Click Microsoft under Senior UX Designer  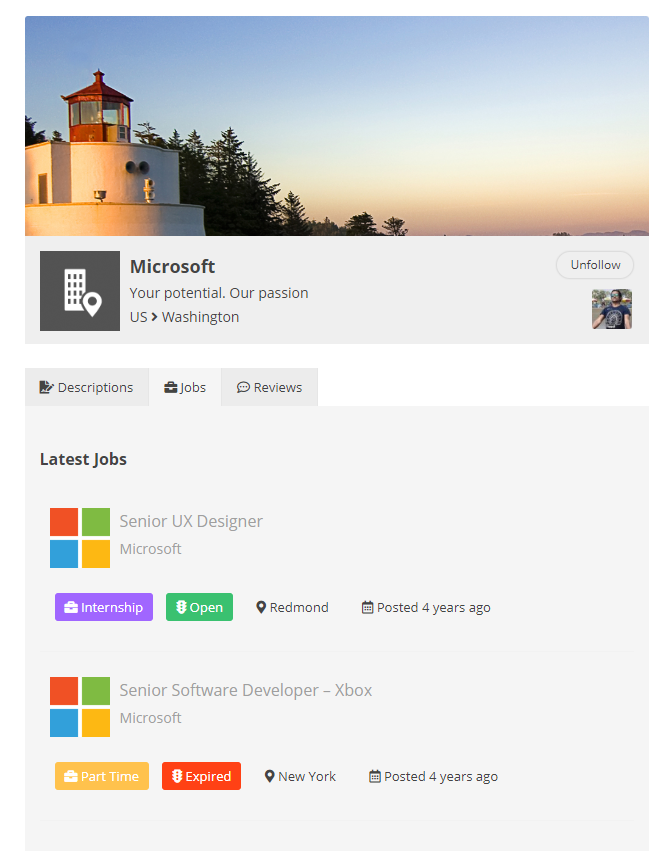point(150,549)
